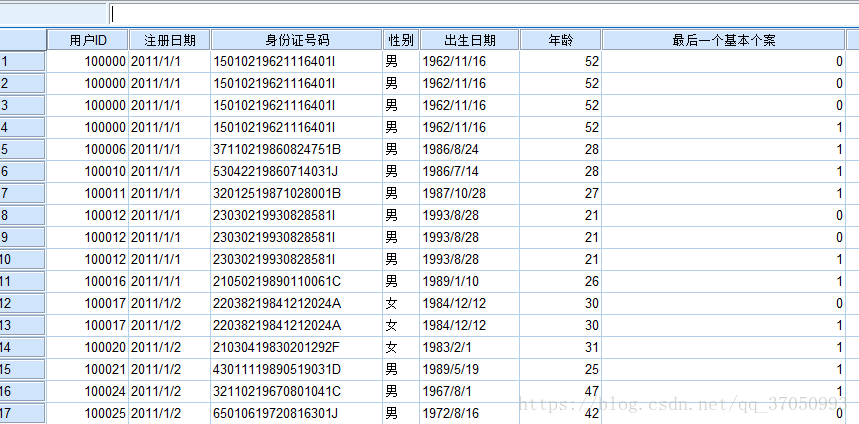Click age cell 42

coord(560,414)
